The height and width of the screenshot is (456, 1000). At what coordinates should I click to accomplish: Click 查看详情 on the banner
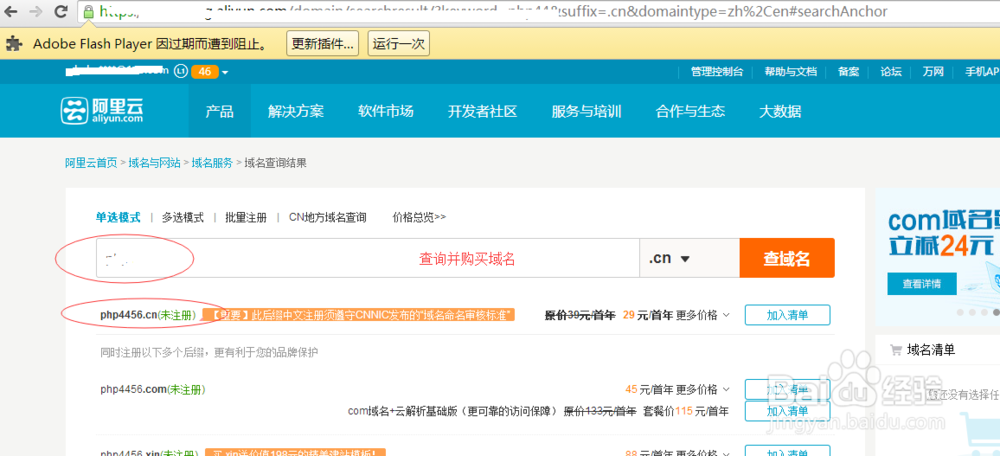(922, 284)
